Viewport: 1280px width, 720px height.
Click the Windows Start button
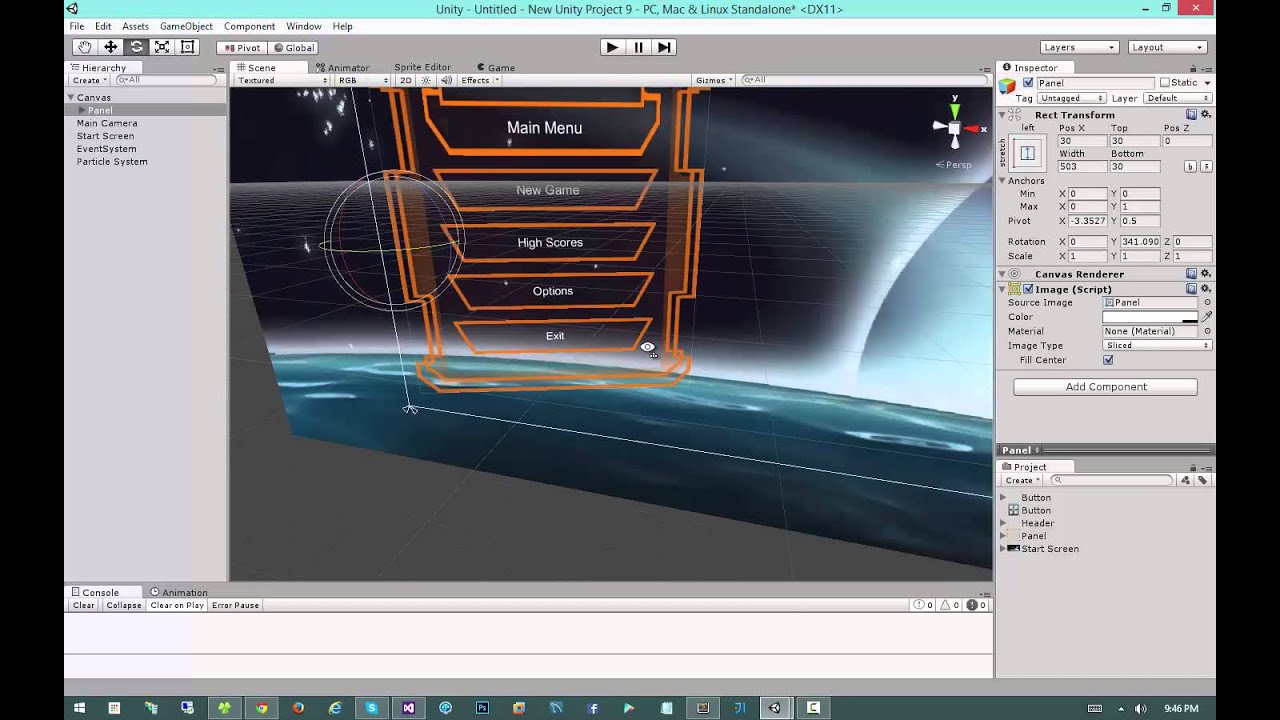(x=80, y=708)
